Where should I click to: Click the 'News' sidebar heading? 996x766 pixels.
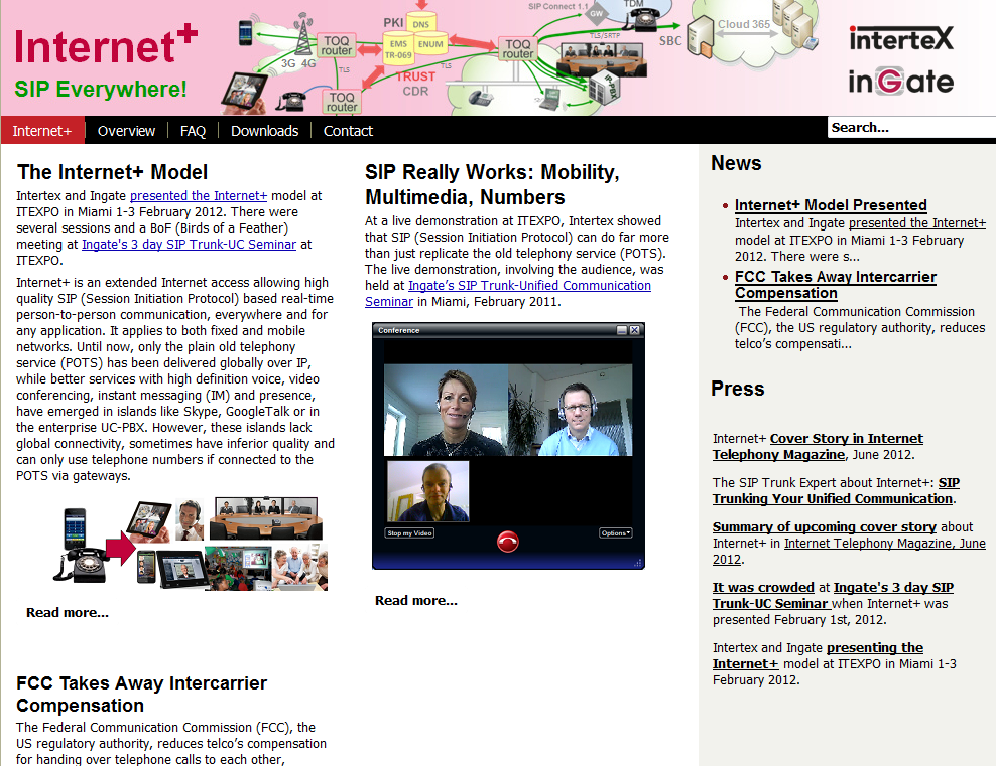[x=736, y=163]
